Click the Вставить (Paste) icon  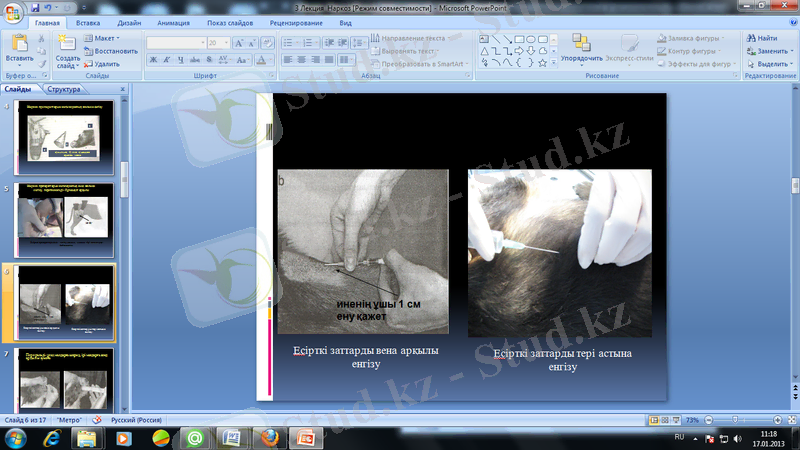pyautogui.click(x=18, y=43)
